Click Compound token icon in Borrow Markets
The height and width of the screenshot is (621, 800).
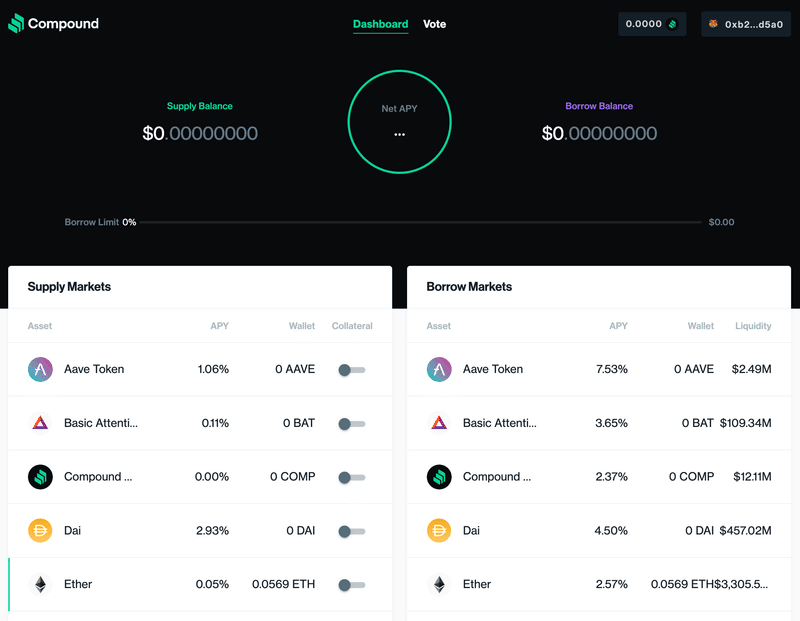click(x=439, y=477)
